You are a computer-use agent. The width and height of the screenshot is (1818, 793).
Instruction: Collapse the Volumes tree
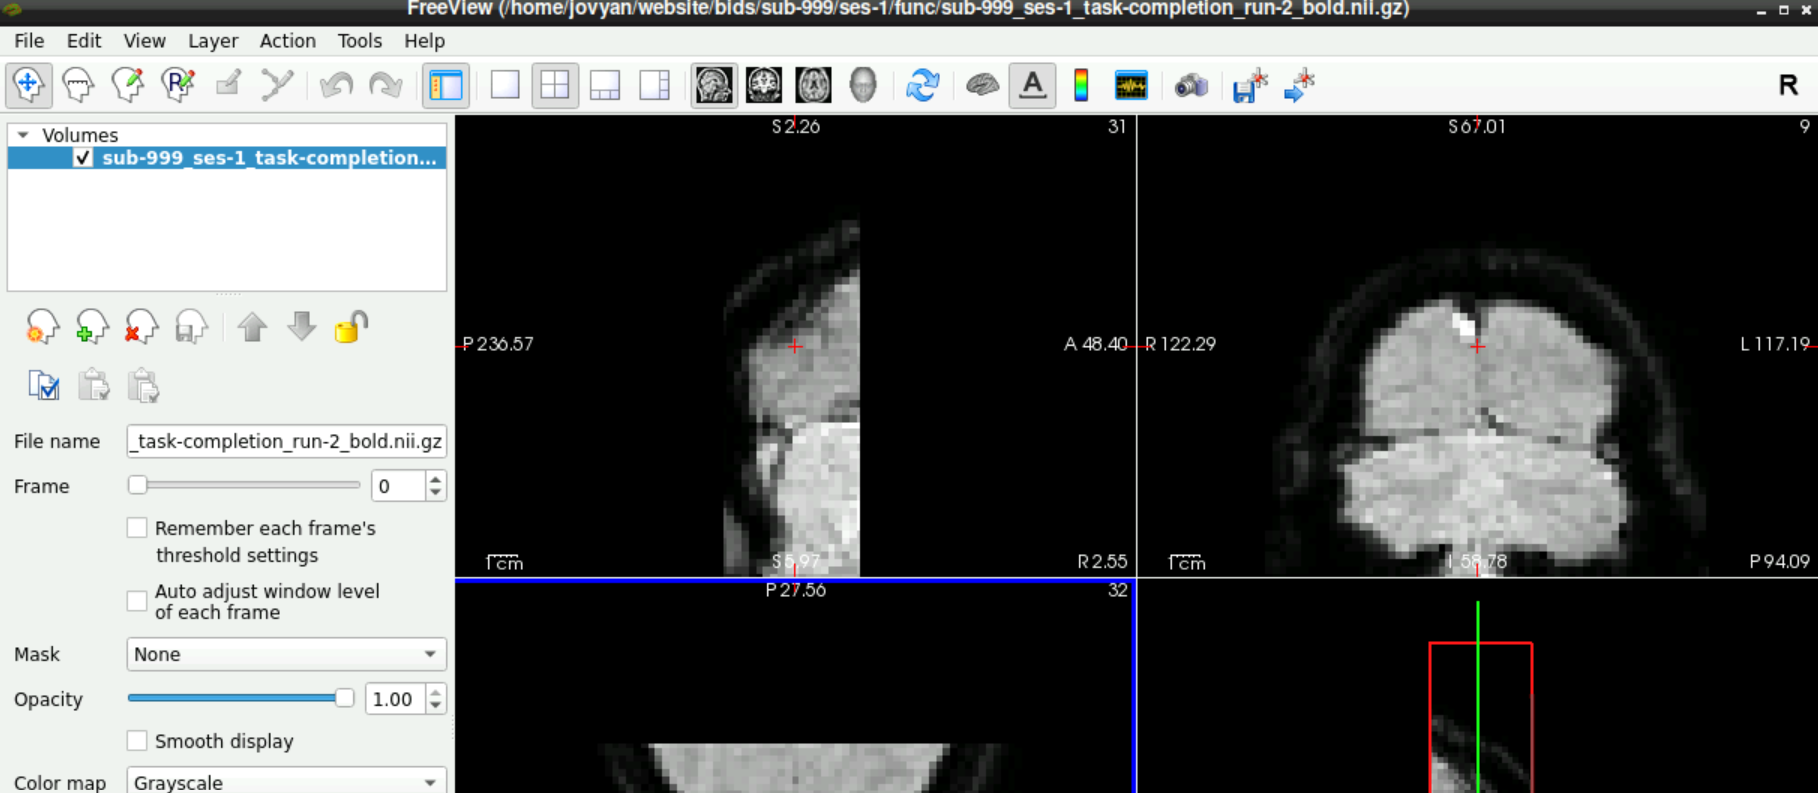tap(23, 135)
